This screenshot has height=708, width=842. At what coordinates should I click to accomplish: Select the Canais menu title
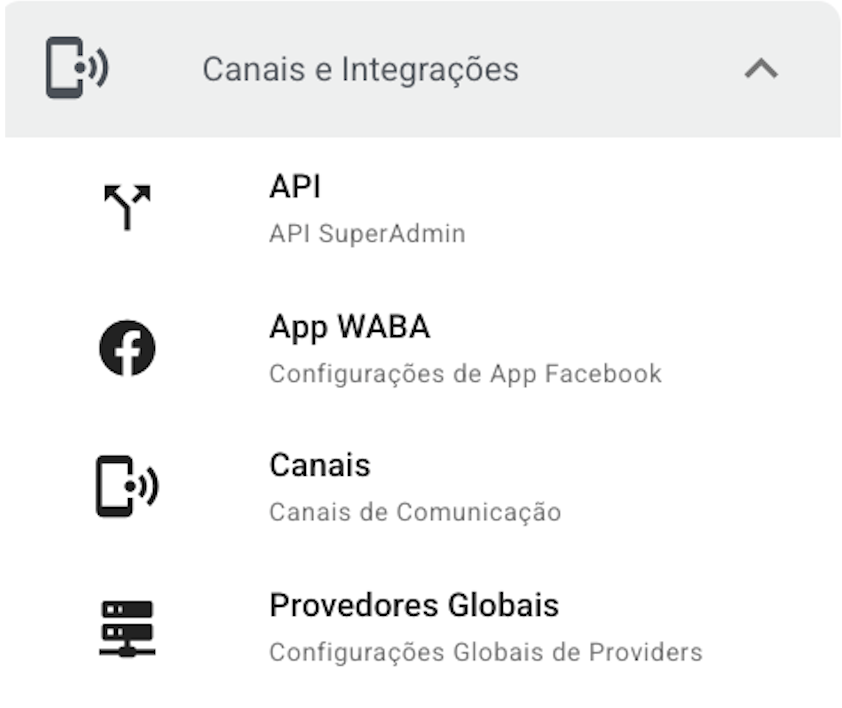(319, 466)
